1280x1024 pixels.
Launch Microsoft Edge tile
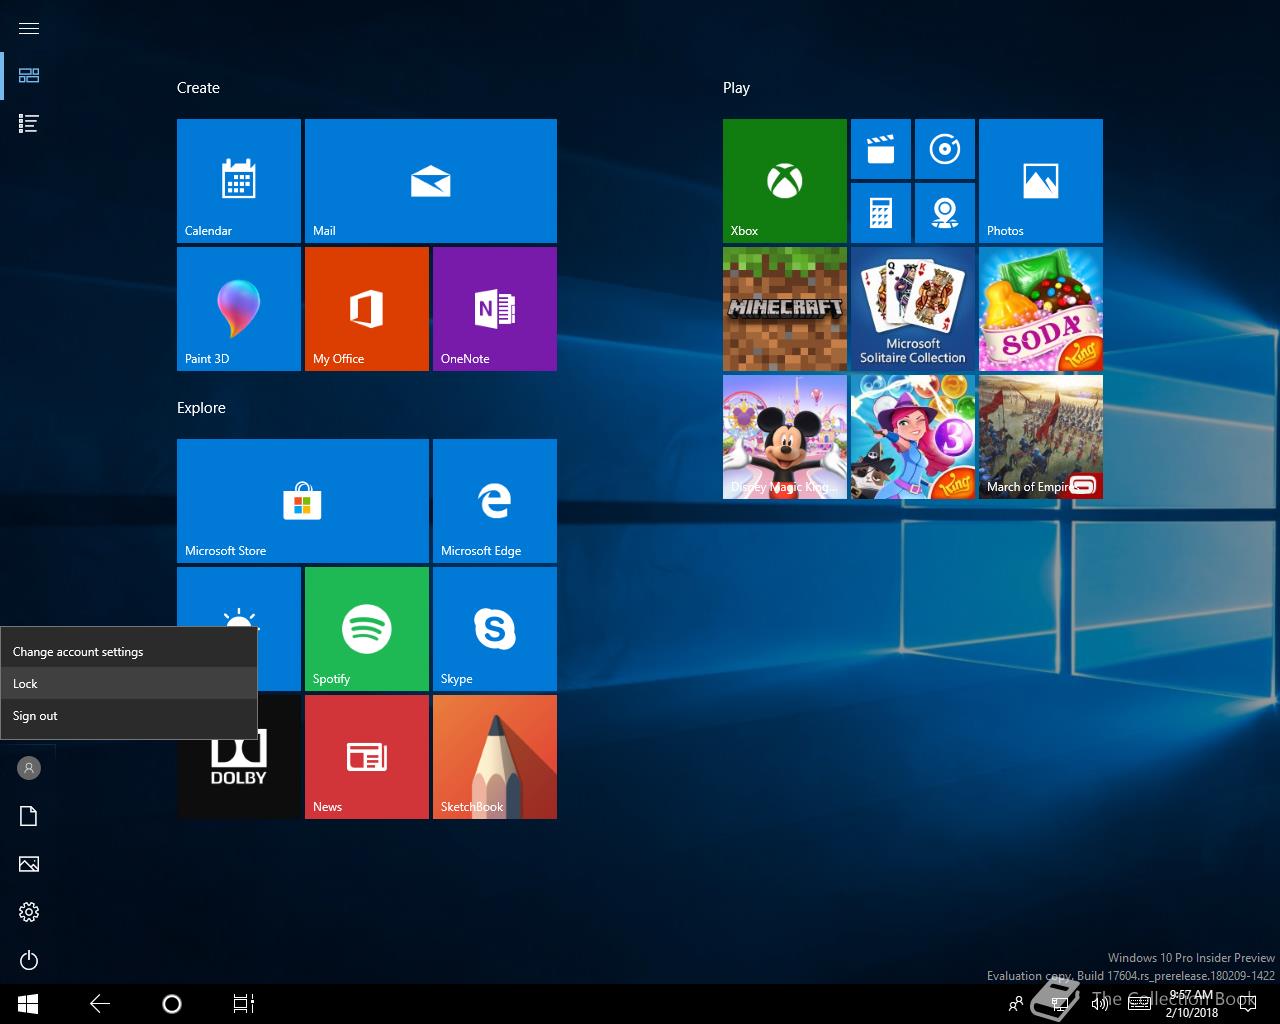(495, 501)
